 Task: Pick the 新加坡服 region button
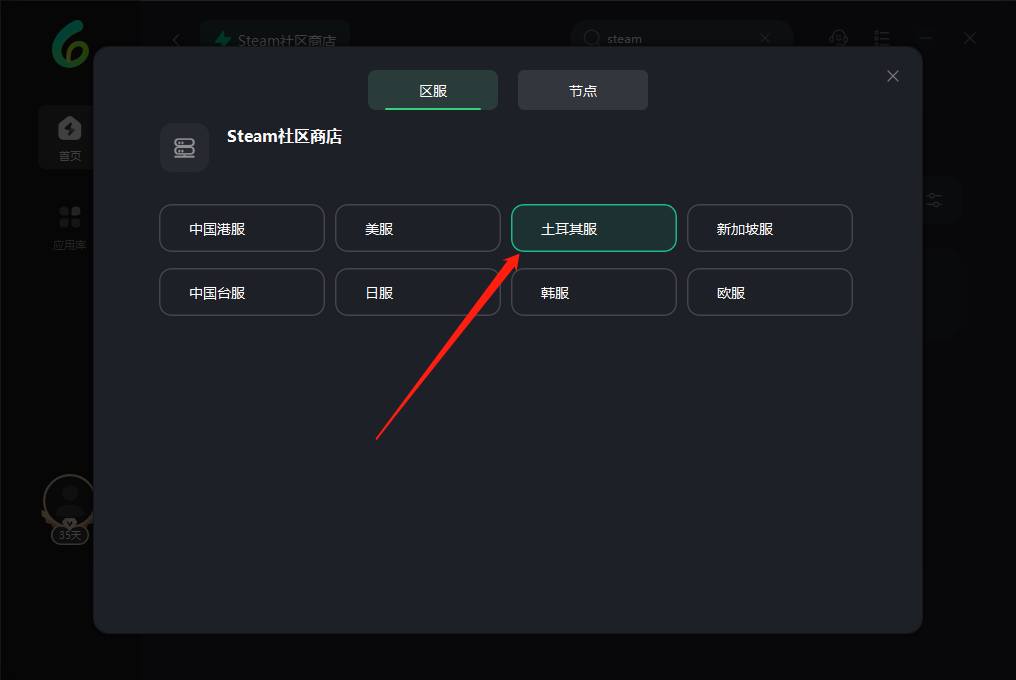coord(770,228)
